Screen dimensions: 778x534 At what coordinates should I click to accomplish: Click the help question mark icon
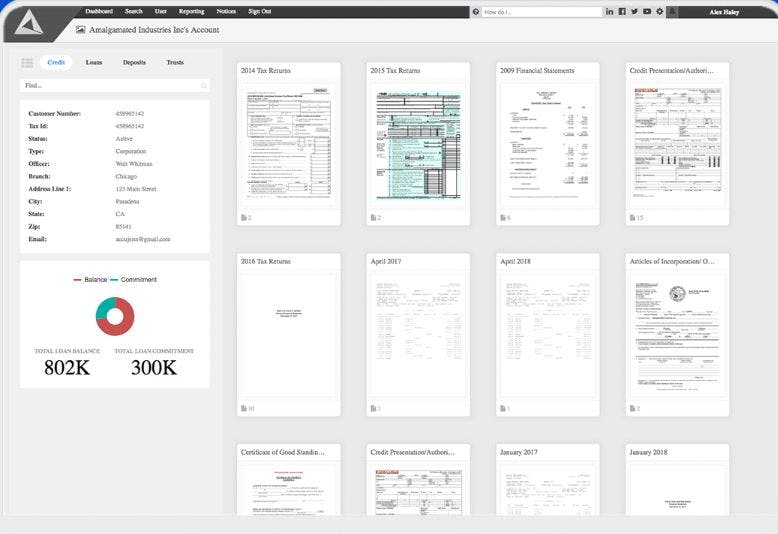tap(476, 12)
